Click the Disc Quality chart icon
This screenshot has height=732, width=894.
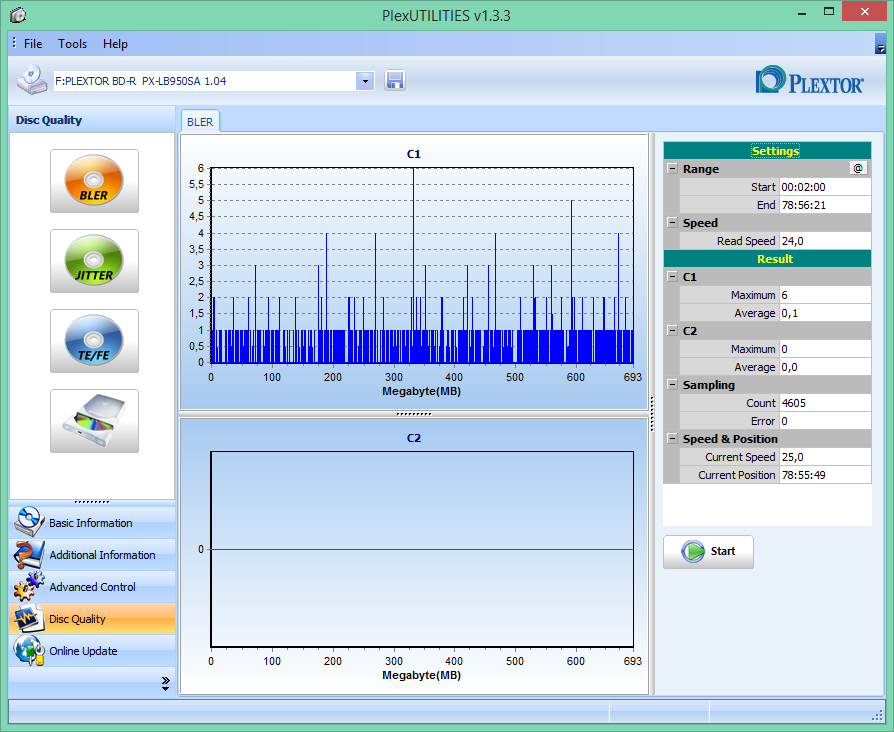[29, 619]
